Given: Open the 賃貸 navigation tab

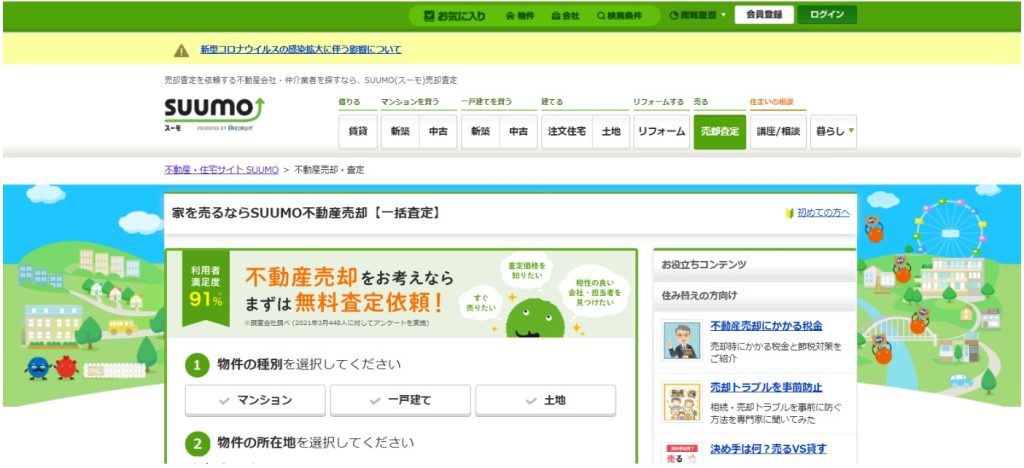Looking at the screenshot, I should point(358,131).
